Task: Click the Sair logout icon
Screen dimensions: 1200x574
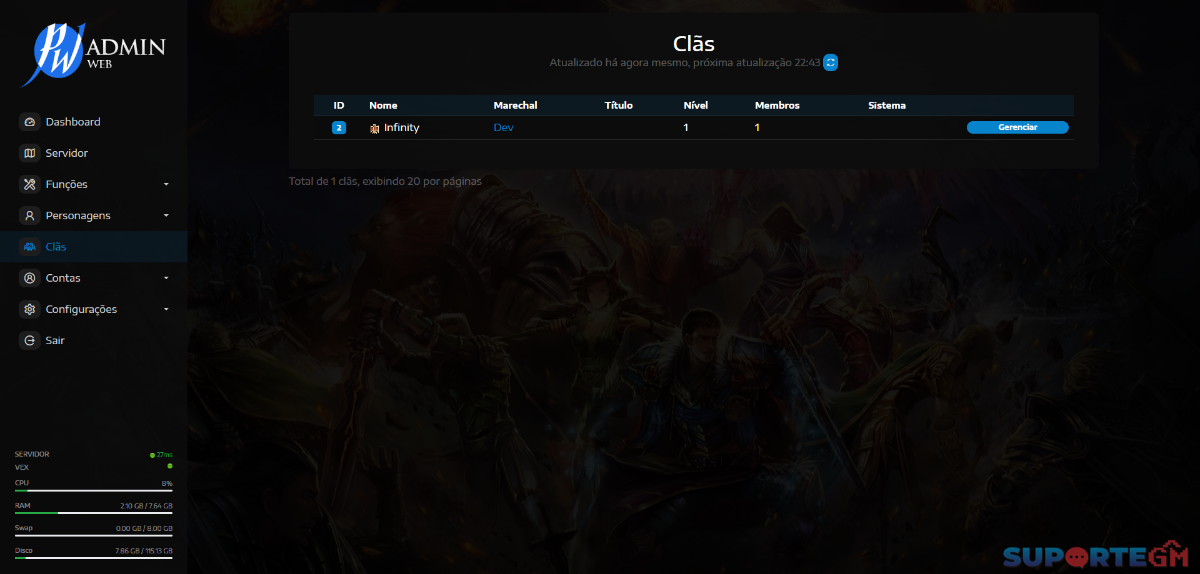Action: (29, 340)
